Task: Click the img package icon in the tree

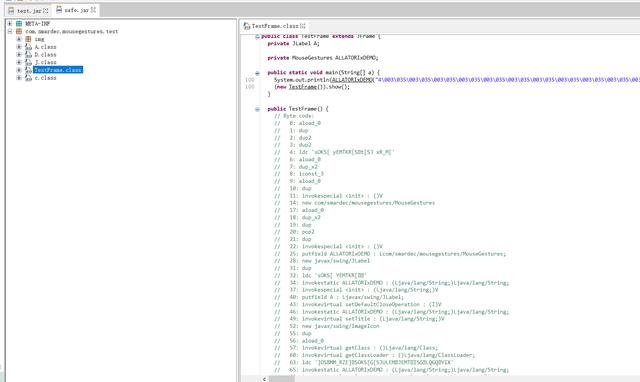Action: point(28,39)
